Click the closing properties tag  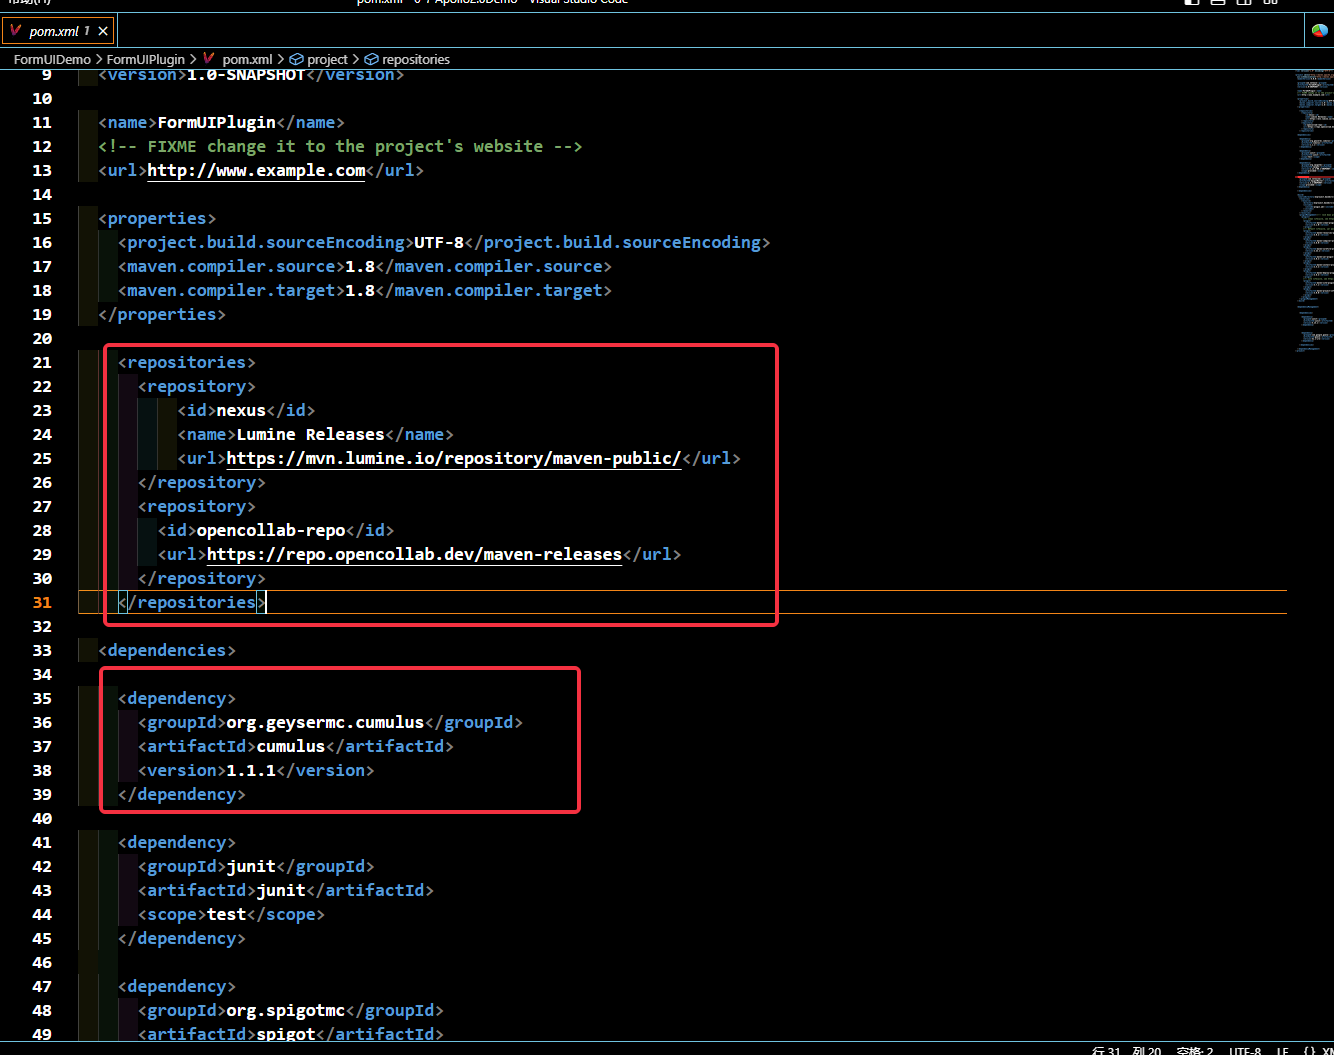pyautogui.click(x=162, y=314)
